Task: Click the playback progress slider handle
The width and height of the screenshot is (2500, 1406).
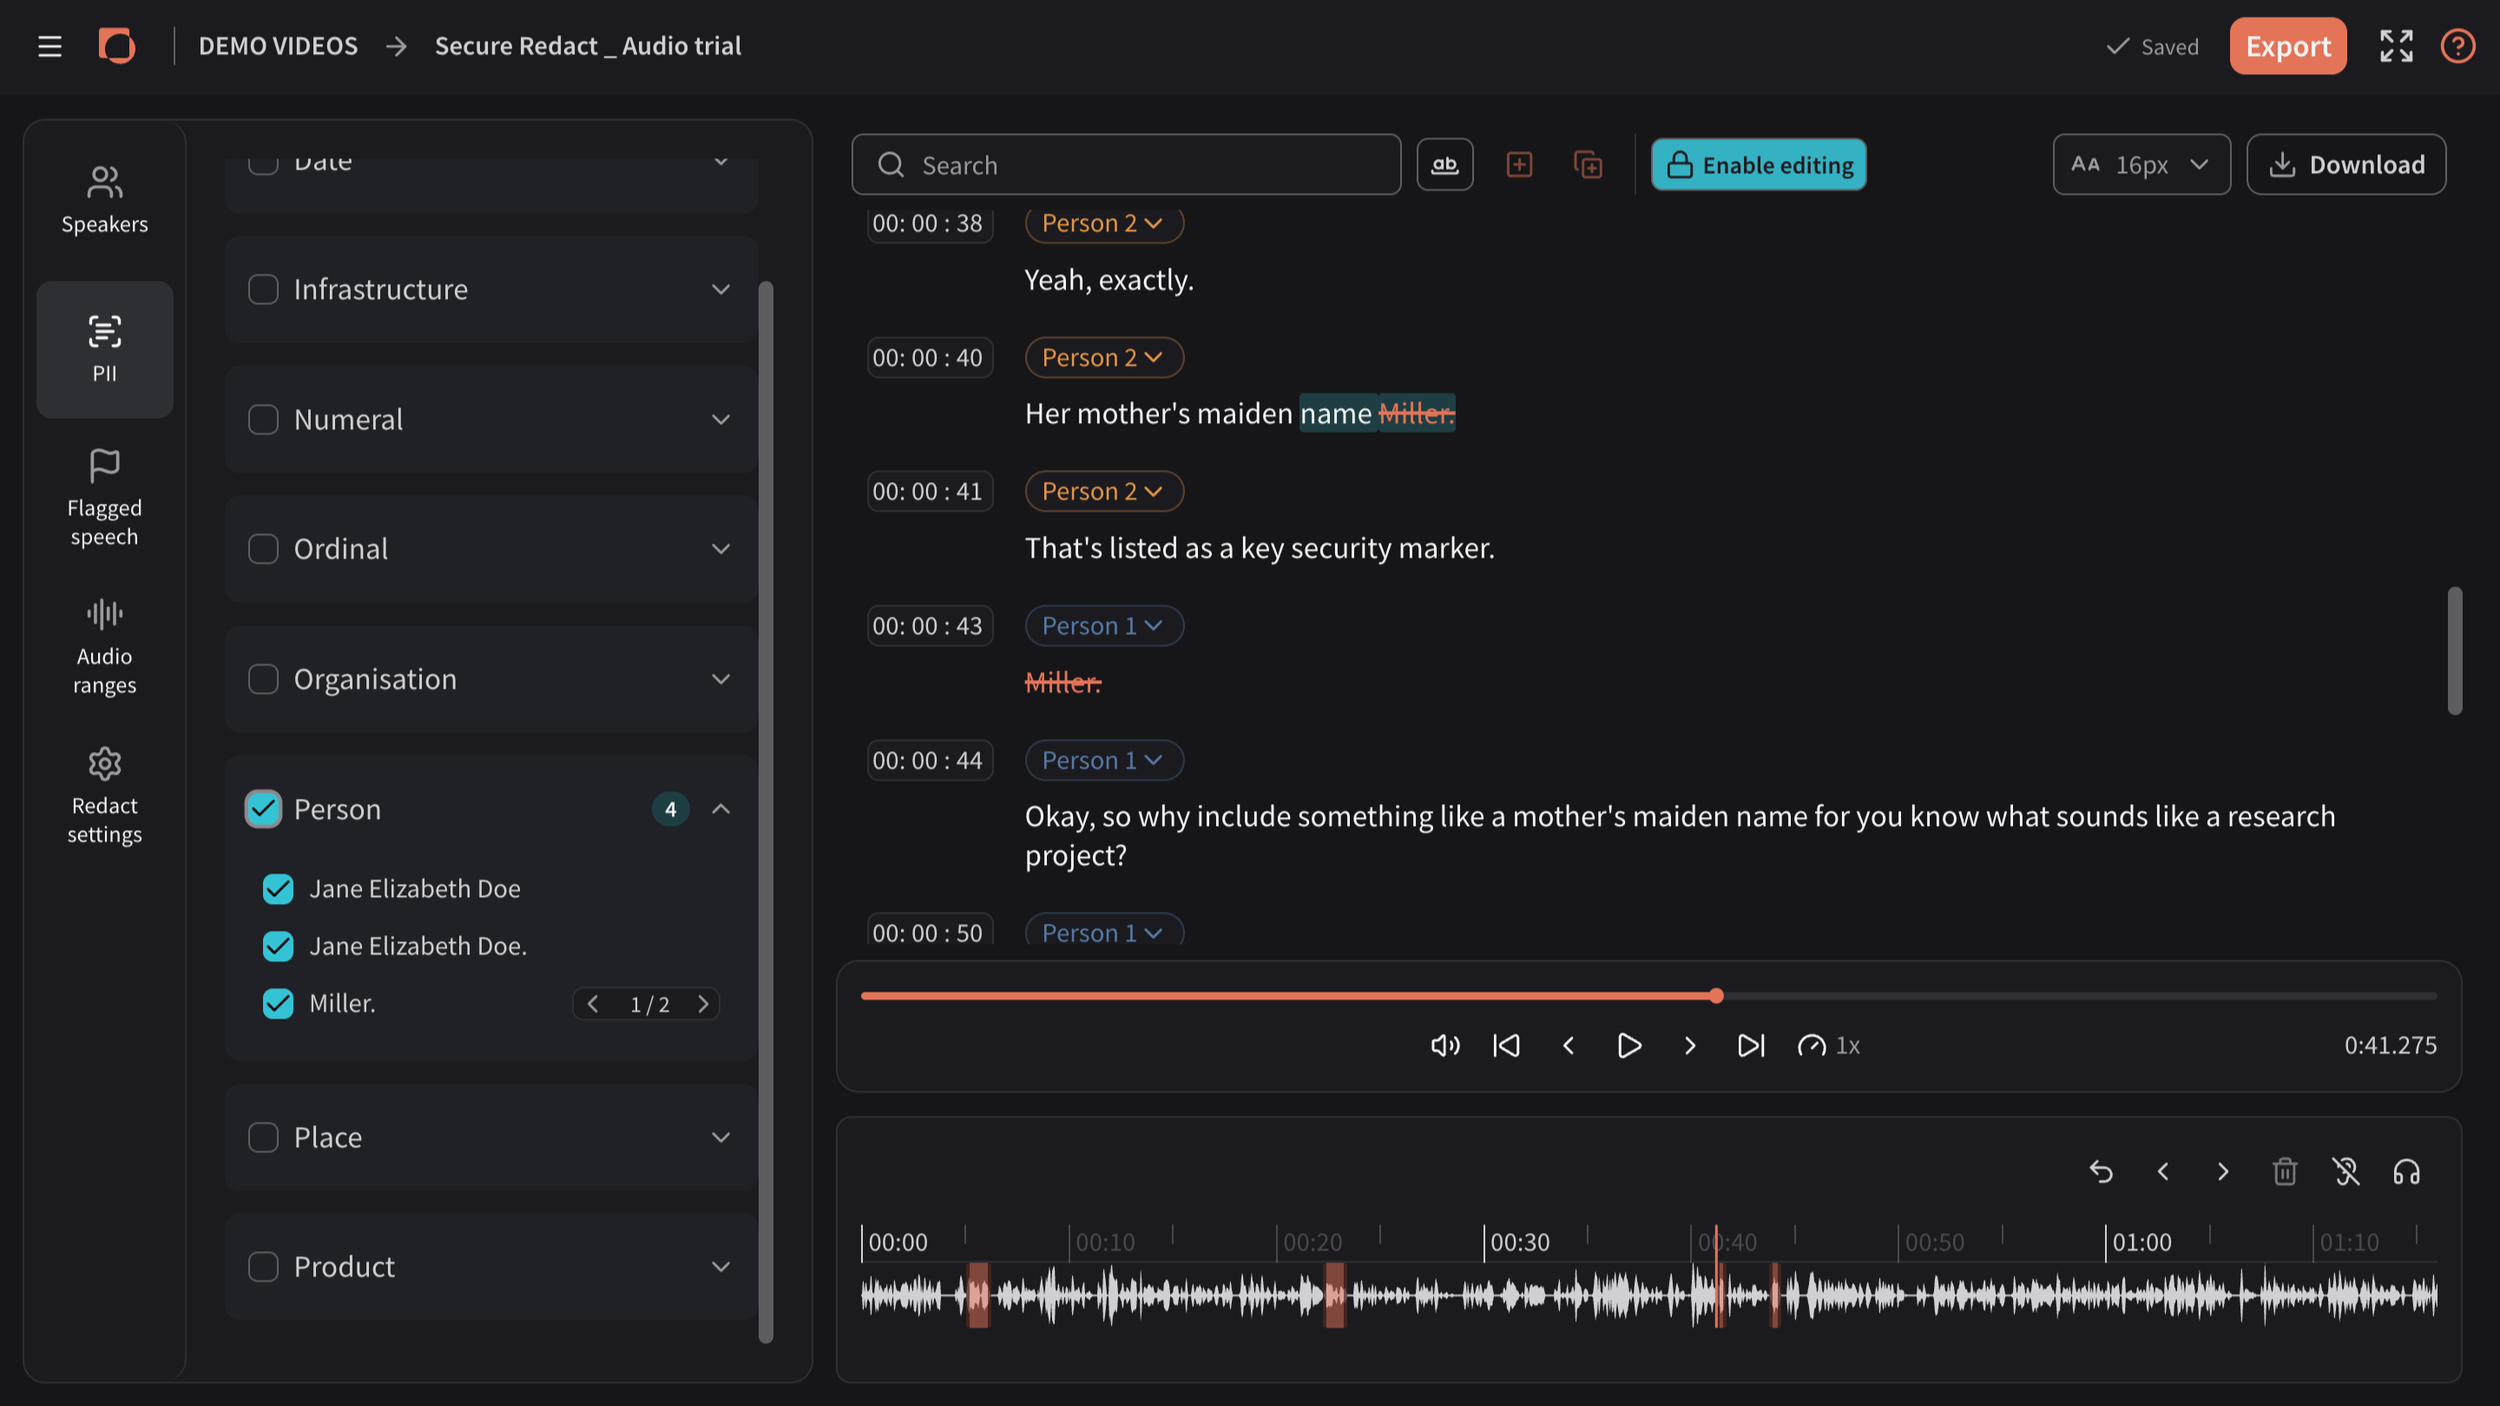Action: coord(1716,996)
